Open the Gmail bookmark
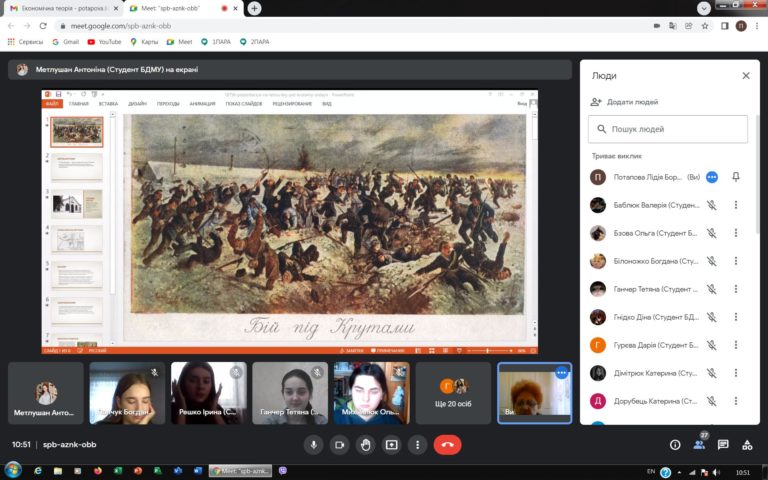The width and height of the screenshot is (768, 480). click(x=66, y=42)
